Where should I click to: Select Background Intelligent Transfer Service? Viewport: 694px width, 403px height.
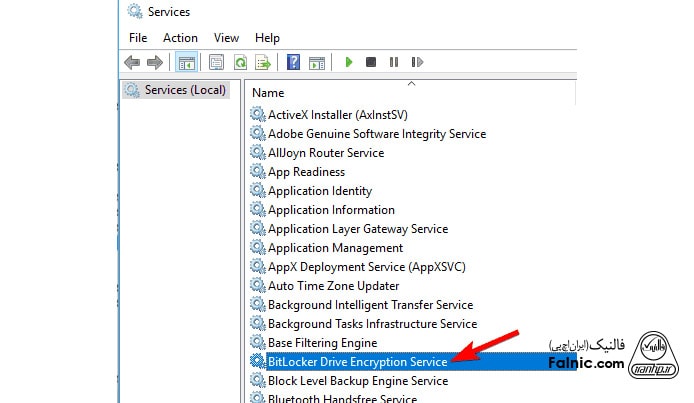point(370,305)
